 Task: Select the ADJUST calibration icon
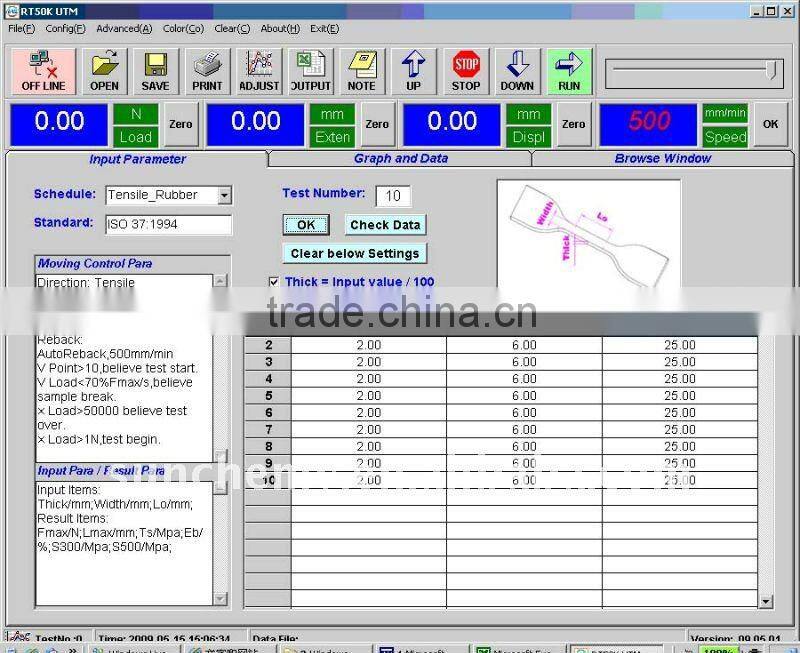258,70
